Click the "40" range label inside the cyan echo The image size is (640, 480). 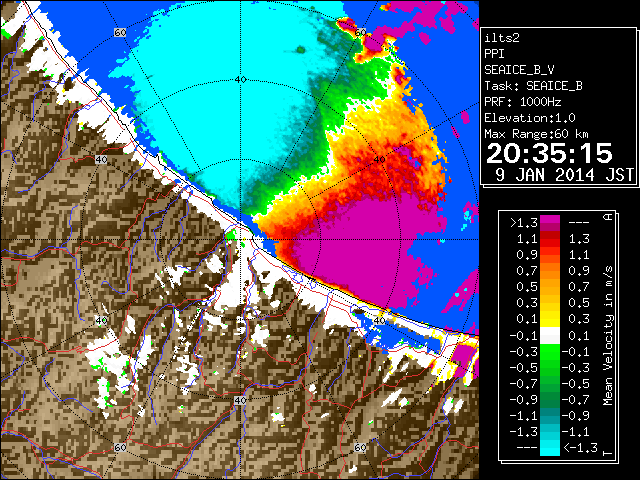pyautogui.click(x=240, y=79)
